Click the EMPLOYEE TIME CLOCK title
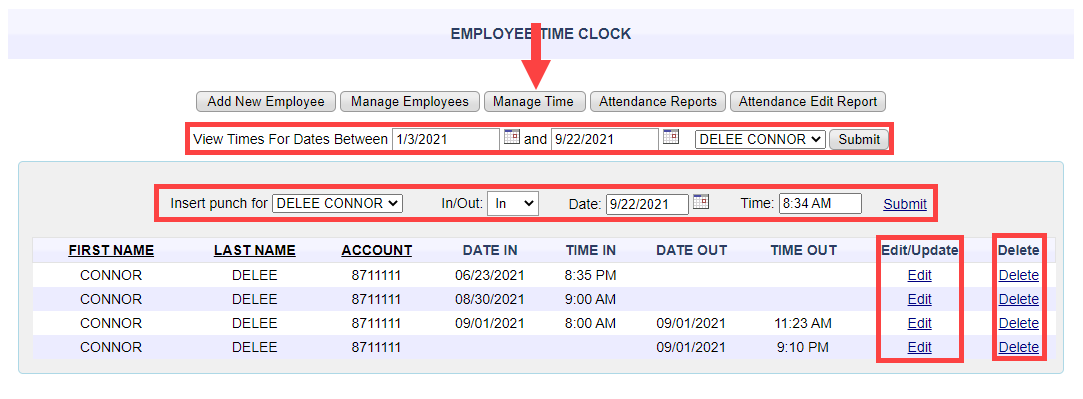 point(541,34)
